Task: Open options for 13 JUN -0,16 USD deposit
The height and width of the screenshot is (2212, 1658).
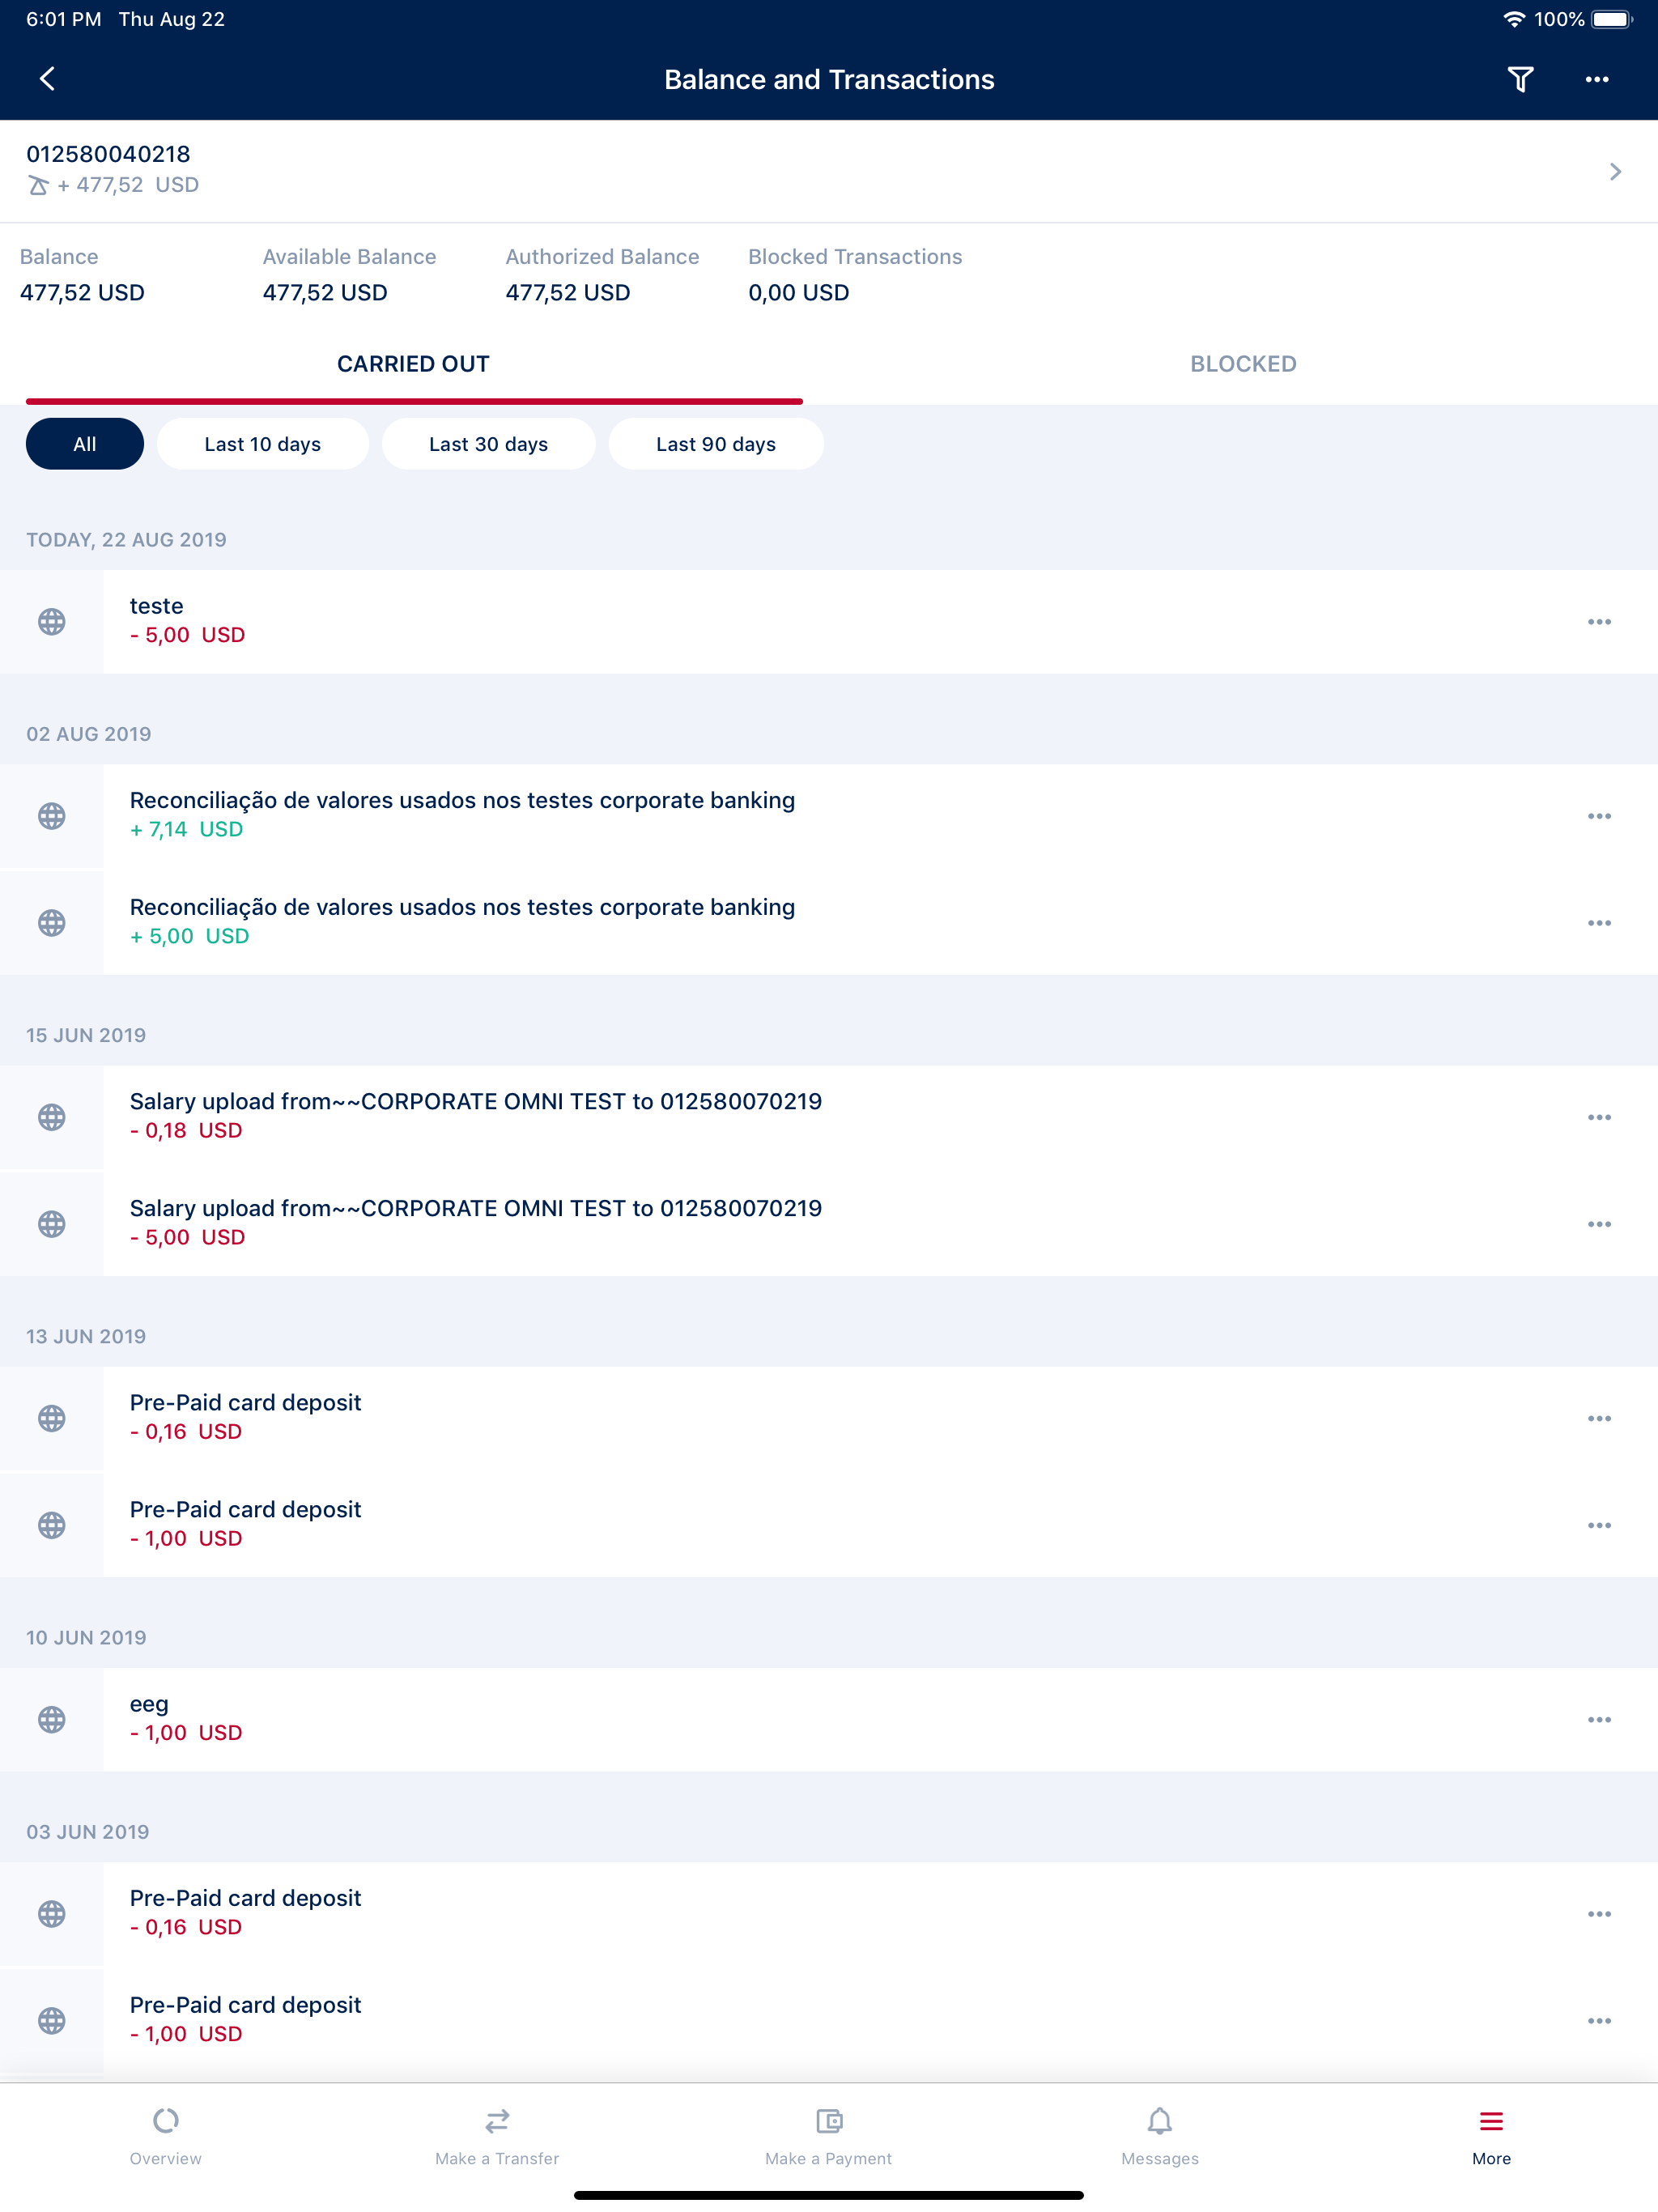Action: click(1599, 1418)
